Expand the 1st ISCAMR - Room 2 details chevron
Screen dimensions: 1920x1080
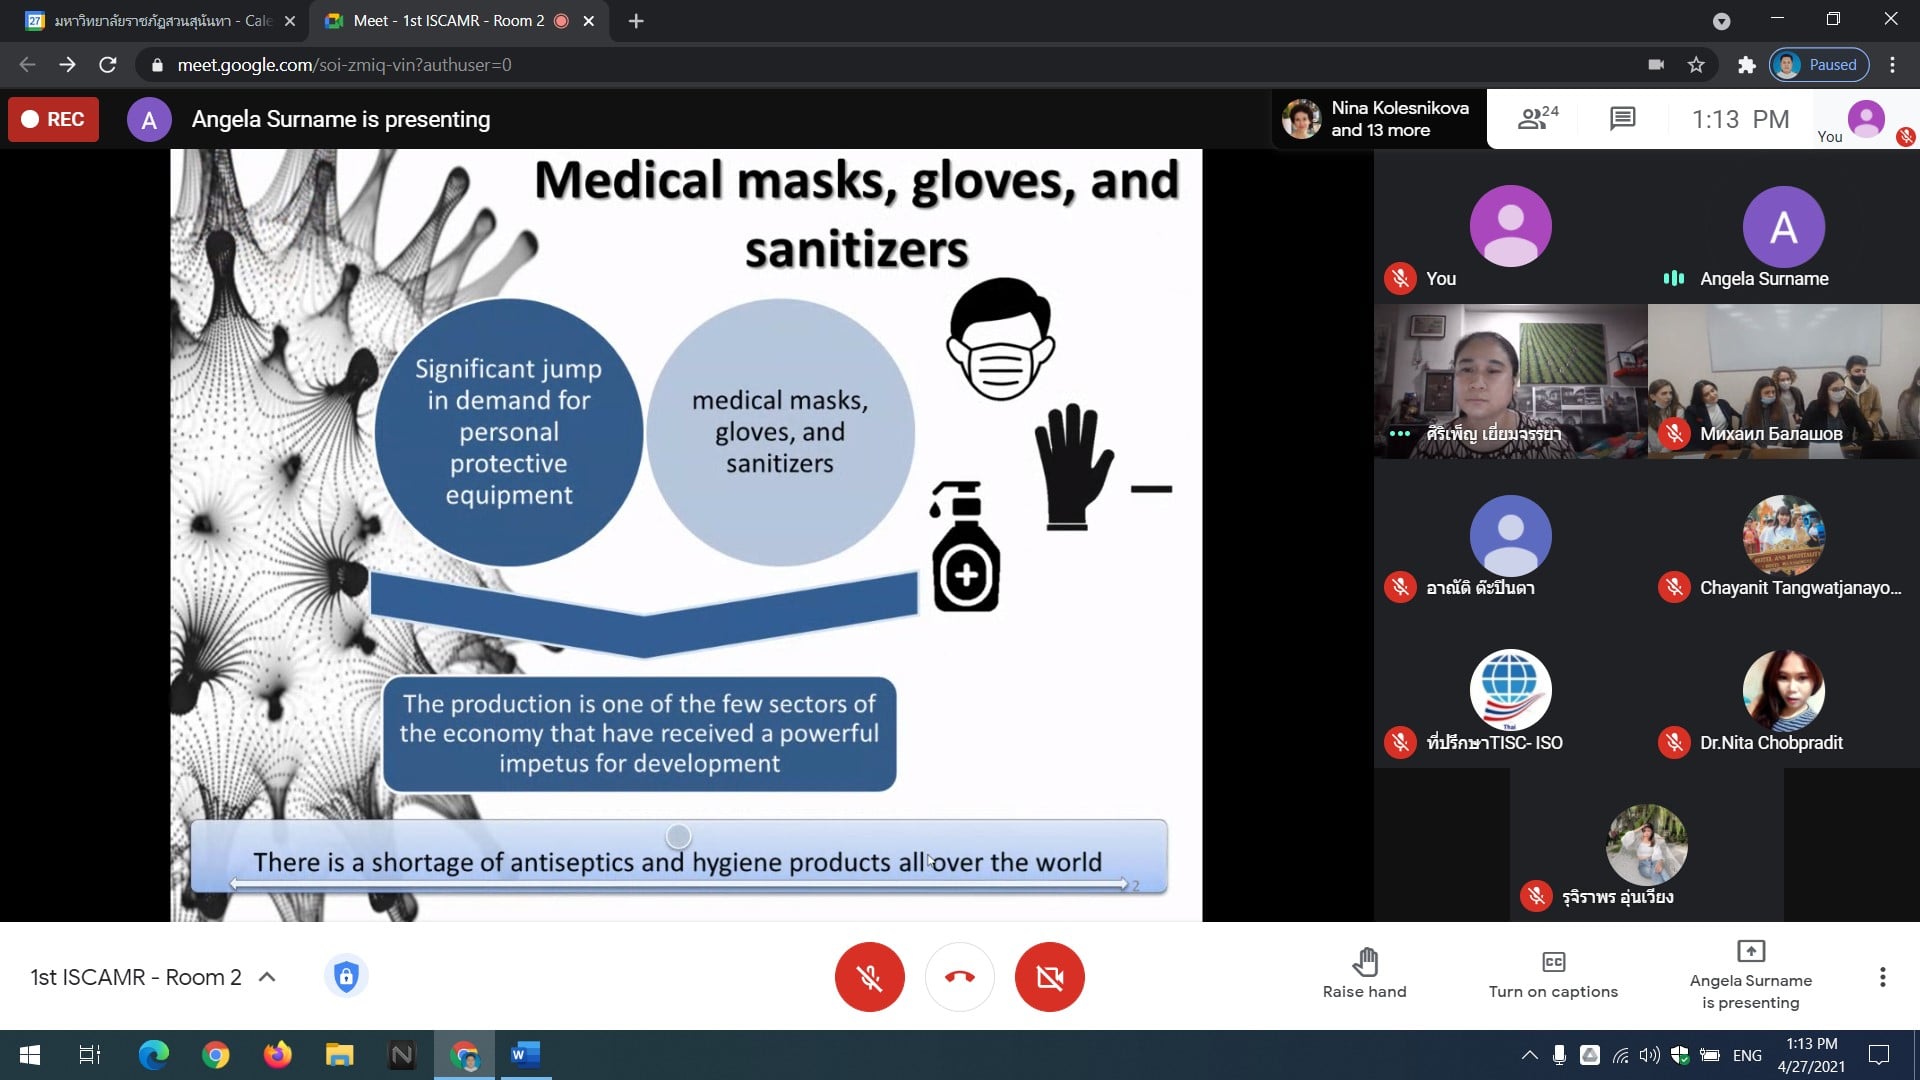[267, 977]
